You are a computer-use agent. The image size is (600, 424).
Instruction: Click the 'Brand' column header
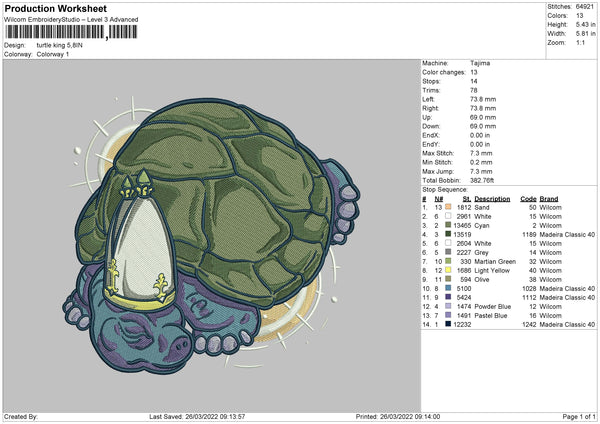pyautogui.click(x=549, y=199)
